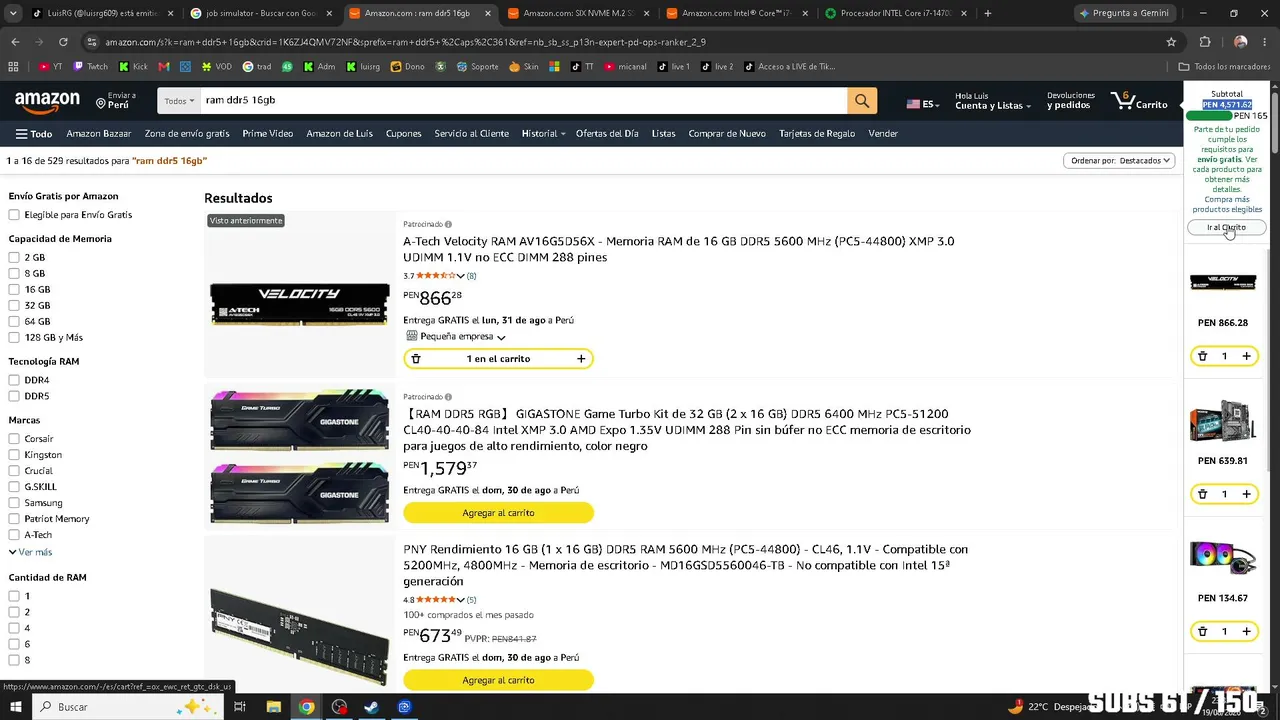Expand the A-Tech 3.7 star rating popover
Viewport: 1280px width, 720px height.
pos(434,276)
